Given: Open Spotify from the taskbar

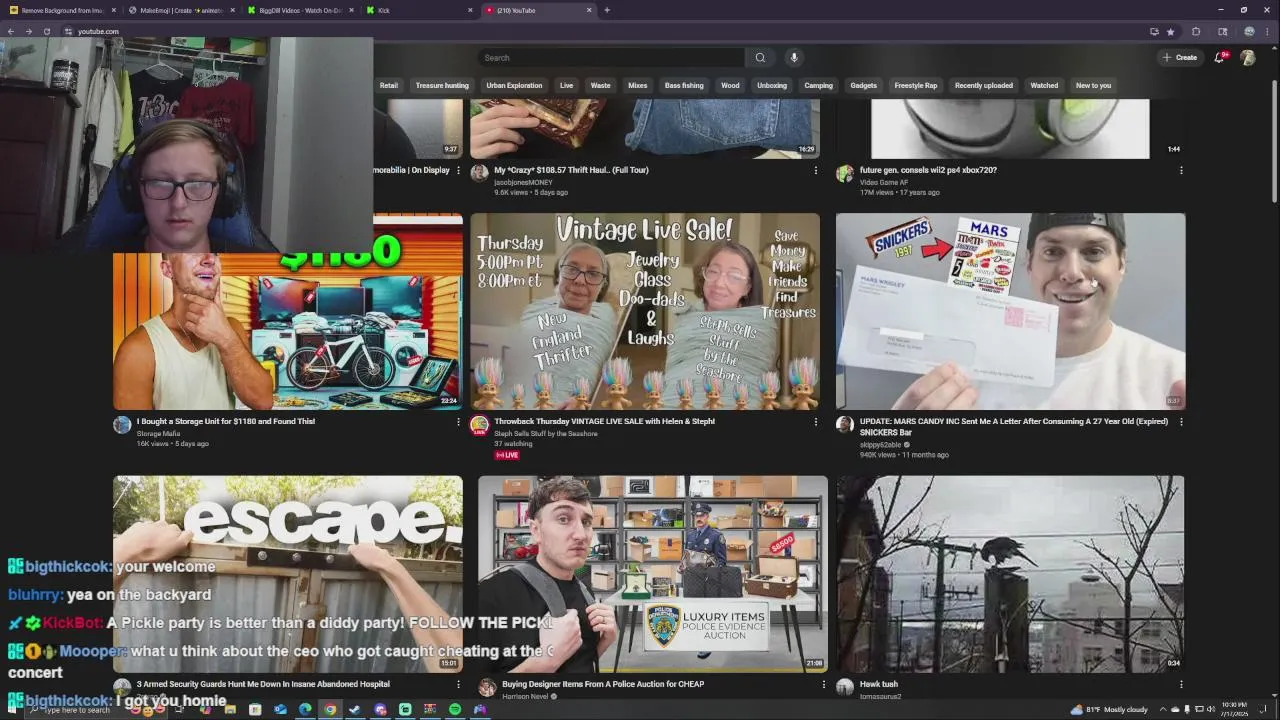Looking at the screenshot, I should click(x=455, y=710).
